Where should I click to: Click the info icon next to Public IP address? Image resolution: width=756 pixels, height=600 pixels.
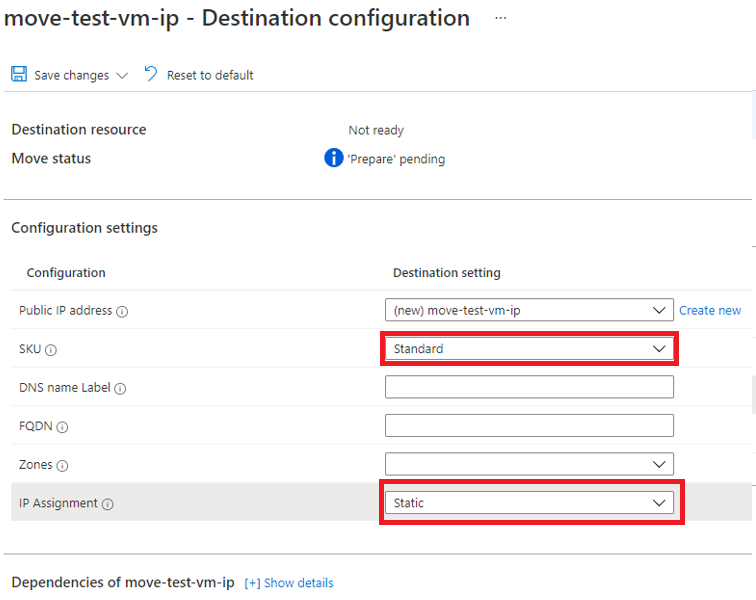click(122, 312)
